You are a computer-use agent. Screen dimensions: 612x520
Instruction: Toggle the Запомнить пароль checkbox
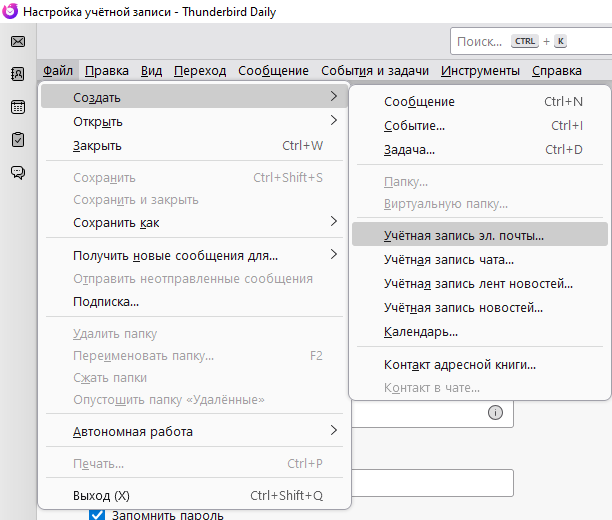tap(97, 515)
